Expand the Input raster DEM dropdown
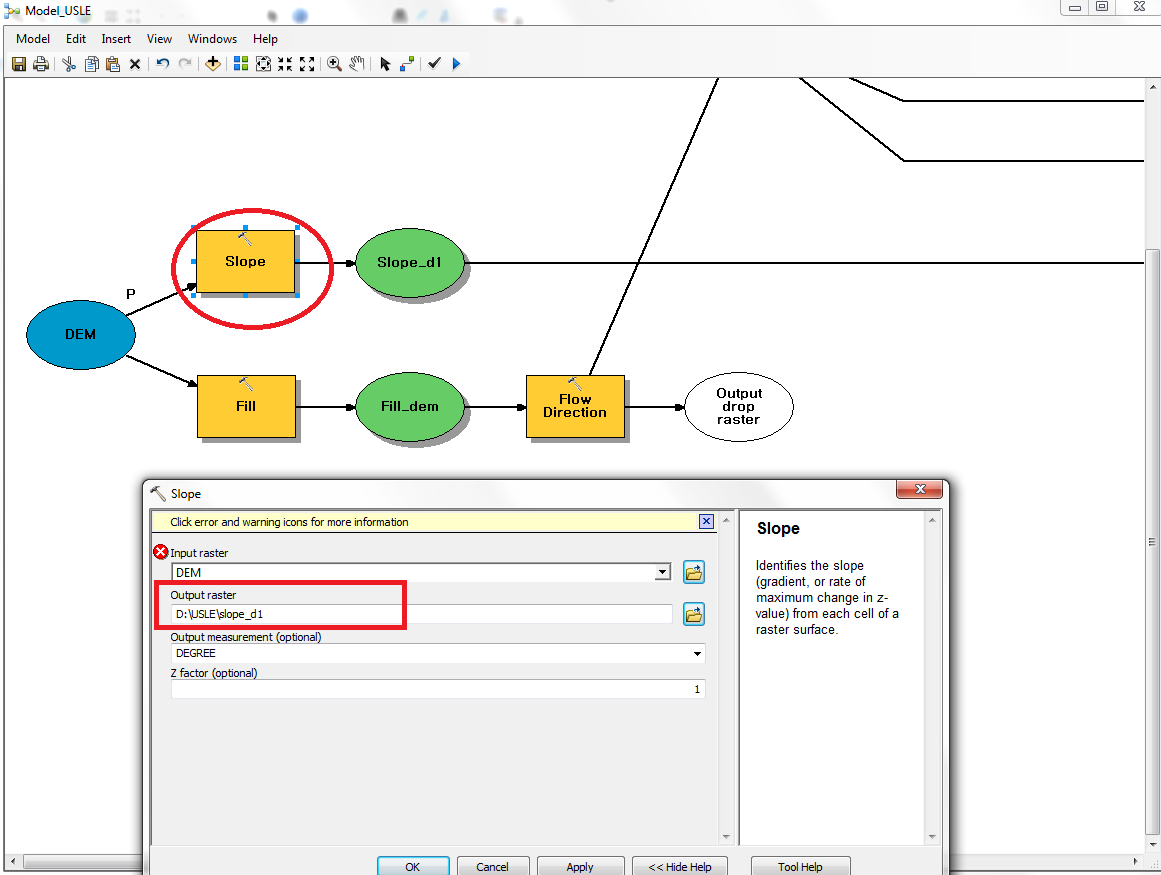This screenshot has width=1161, height=875. [663, 572]
